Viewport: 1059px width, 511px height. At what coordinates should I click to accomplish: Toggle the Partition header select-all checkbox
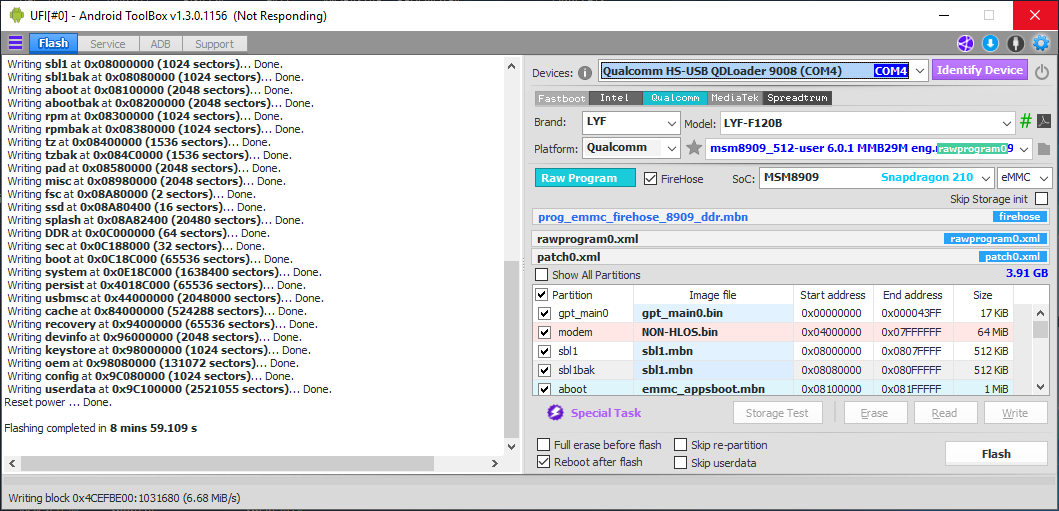(542, 295)
